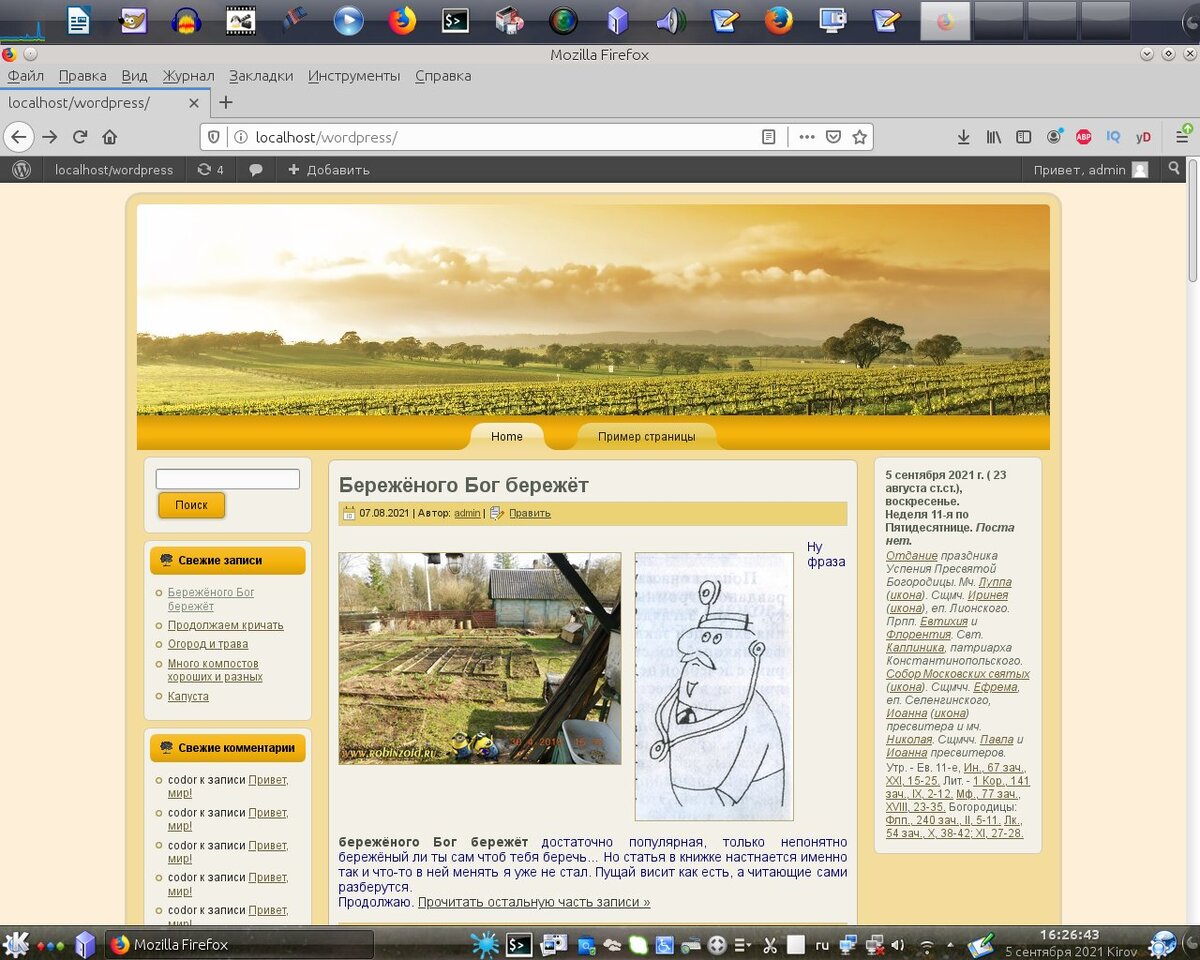The height and width of the screenshot is (960, 1200).
Task: Click Собор Московских святых link
Action: pos(958,674)
